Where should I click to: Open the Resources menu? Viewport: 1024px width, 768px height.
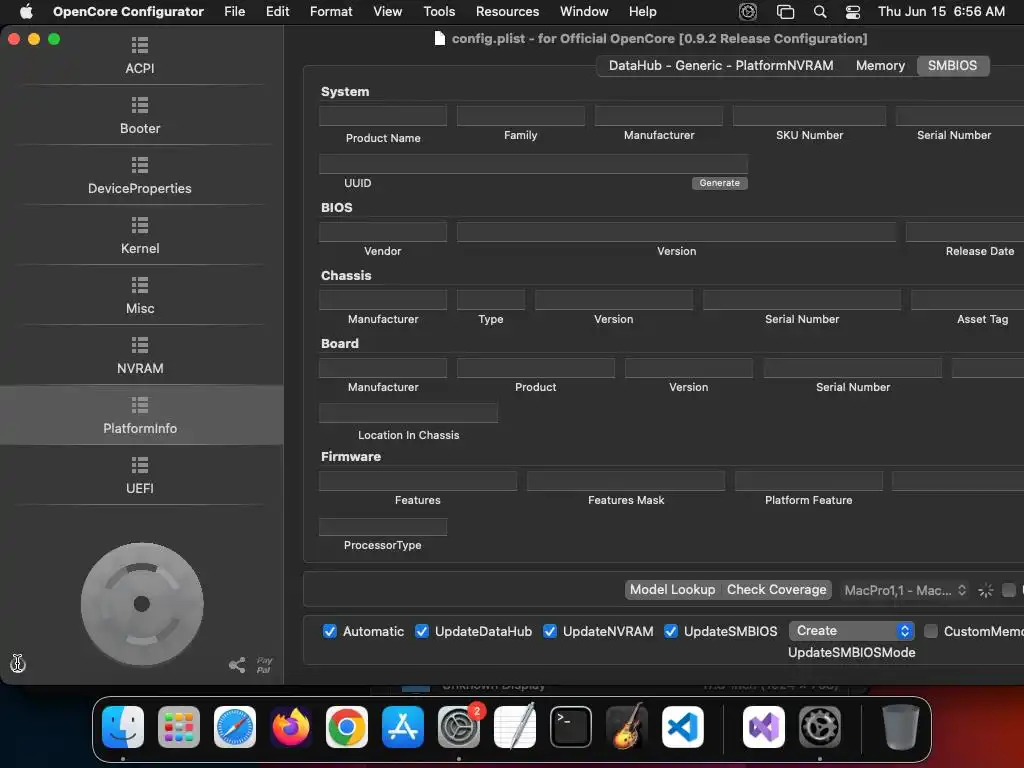click(x=507, y=12)
